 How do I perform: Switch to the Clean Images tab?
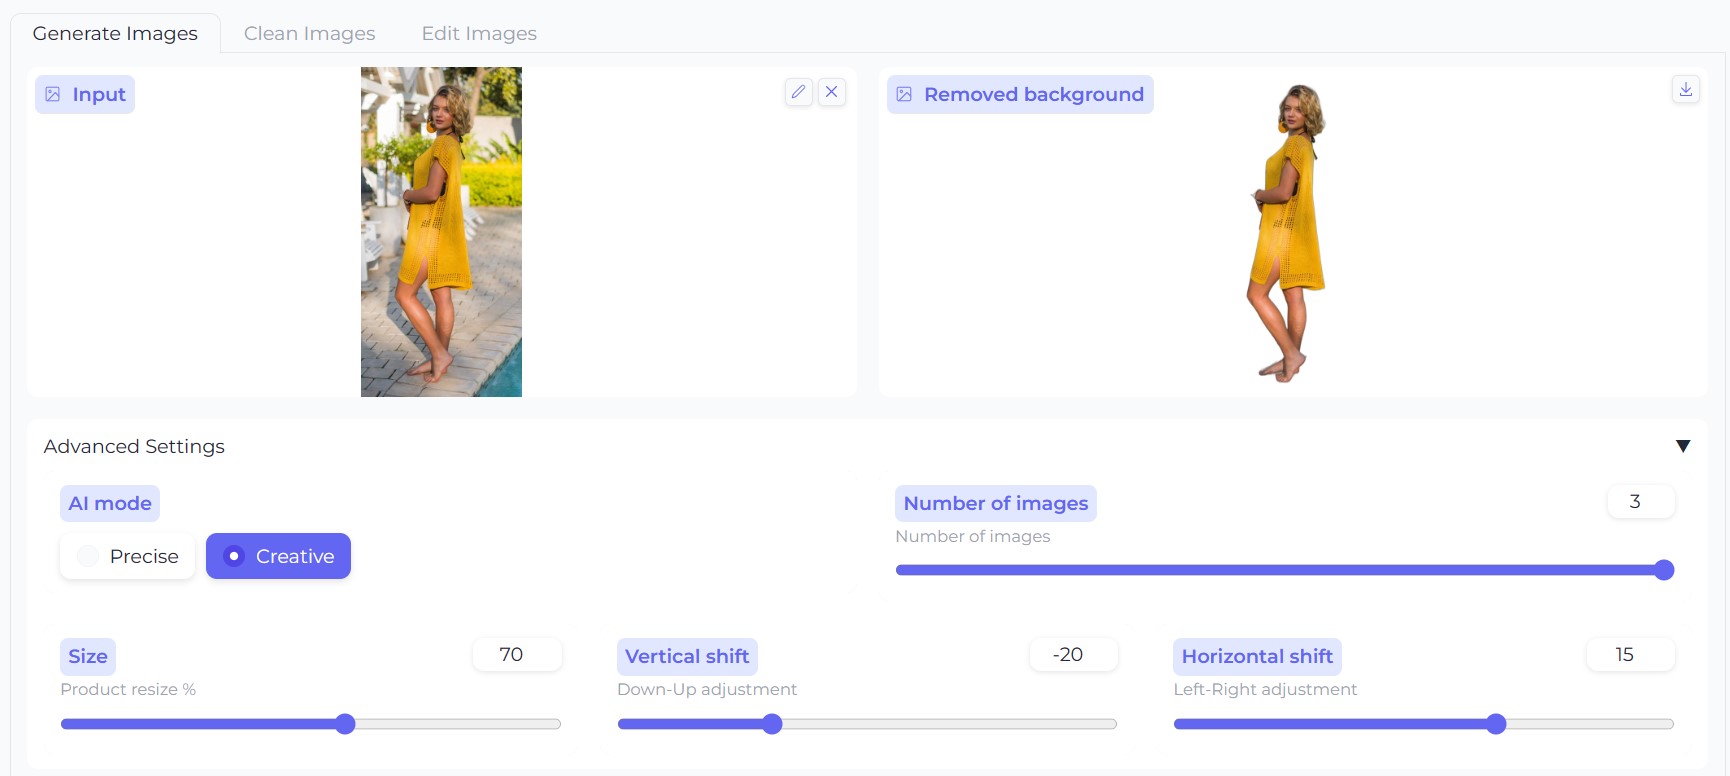[310, 33]
